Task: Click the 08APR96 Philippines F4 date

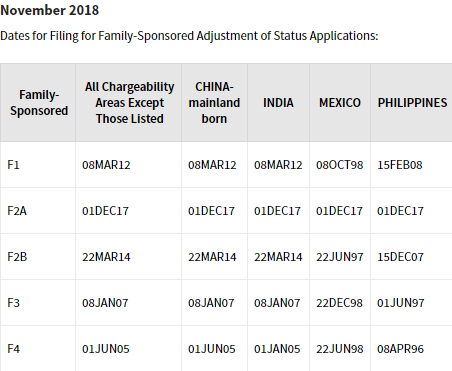Action: pos(400,349)
